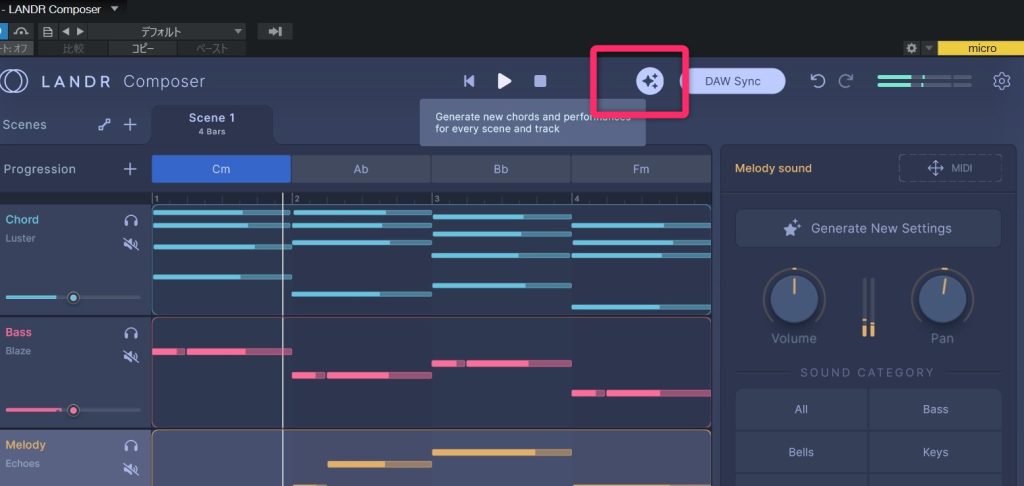Click the scene link icon beside Scenes
The height and width of the screenshot is (486, 1024).
tap(104, 125)
